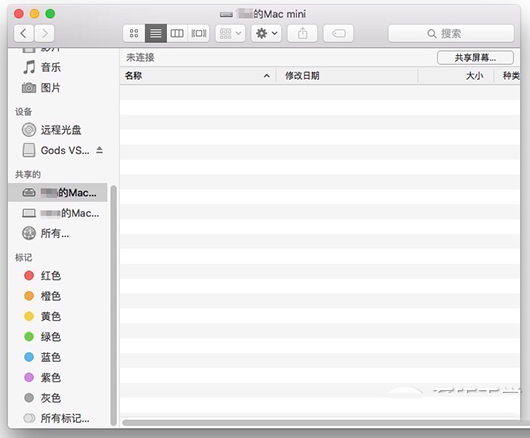
Task: Switch to column view
Action: pyautogui.click(x=177, y=33)
